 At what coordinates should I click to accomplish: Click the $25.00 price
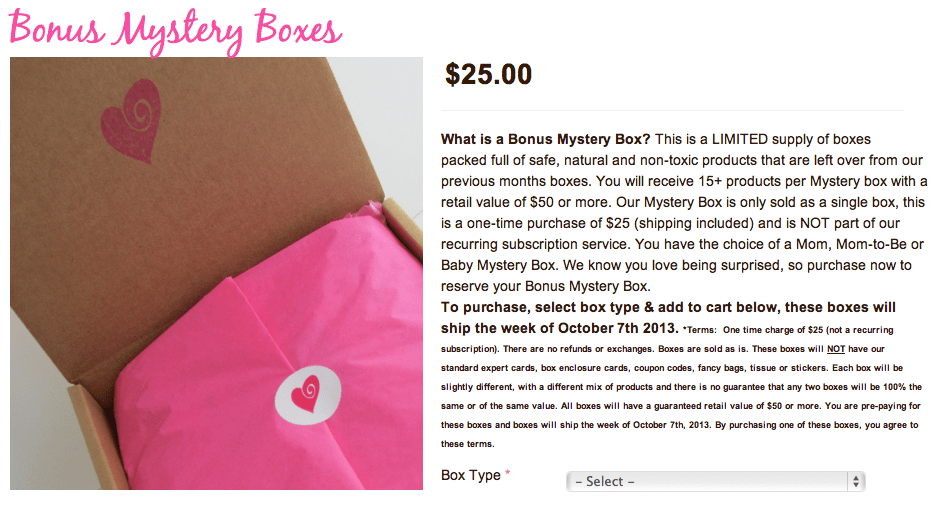488,75
